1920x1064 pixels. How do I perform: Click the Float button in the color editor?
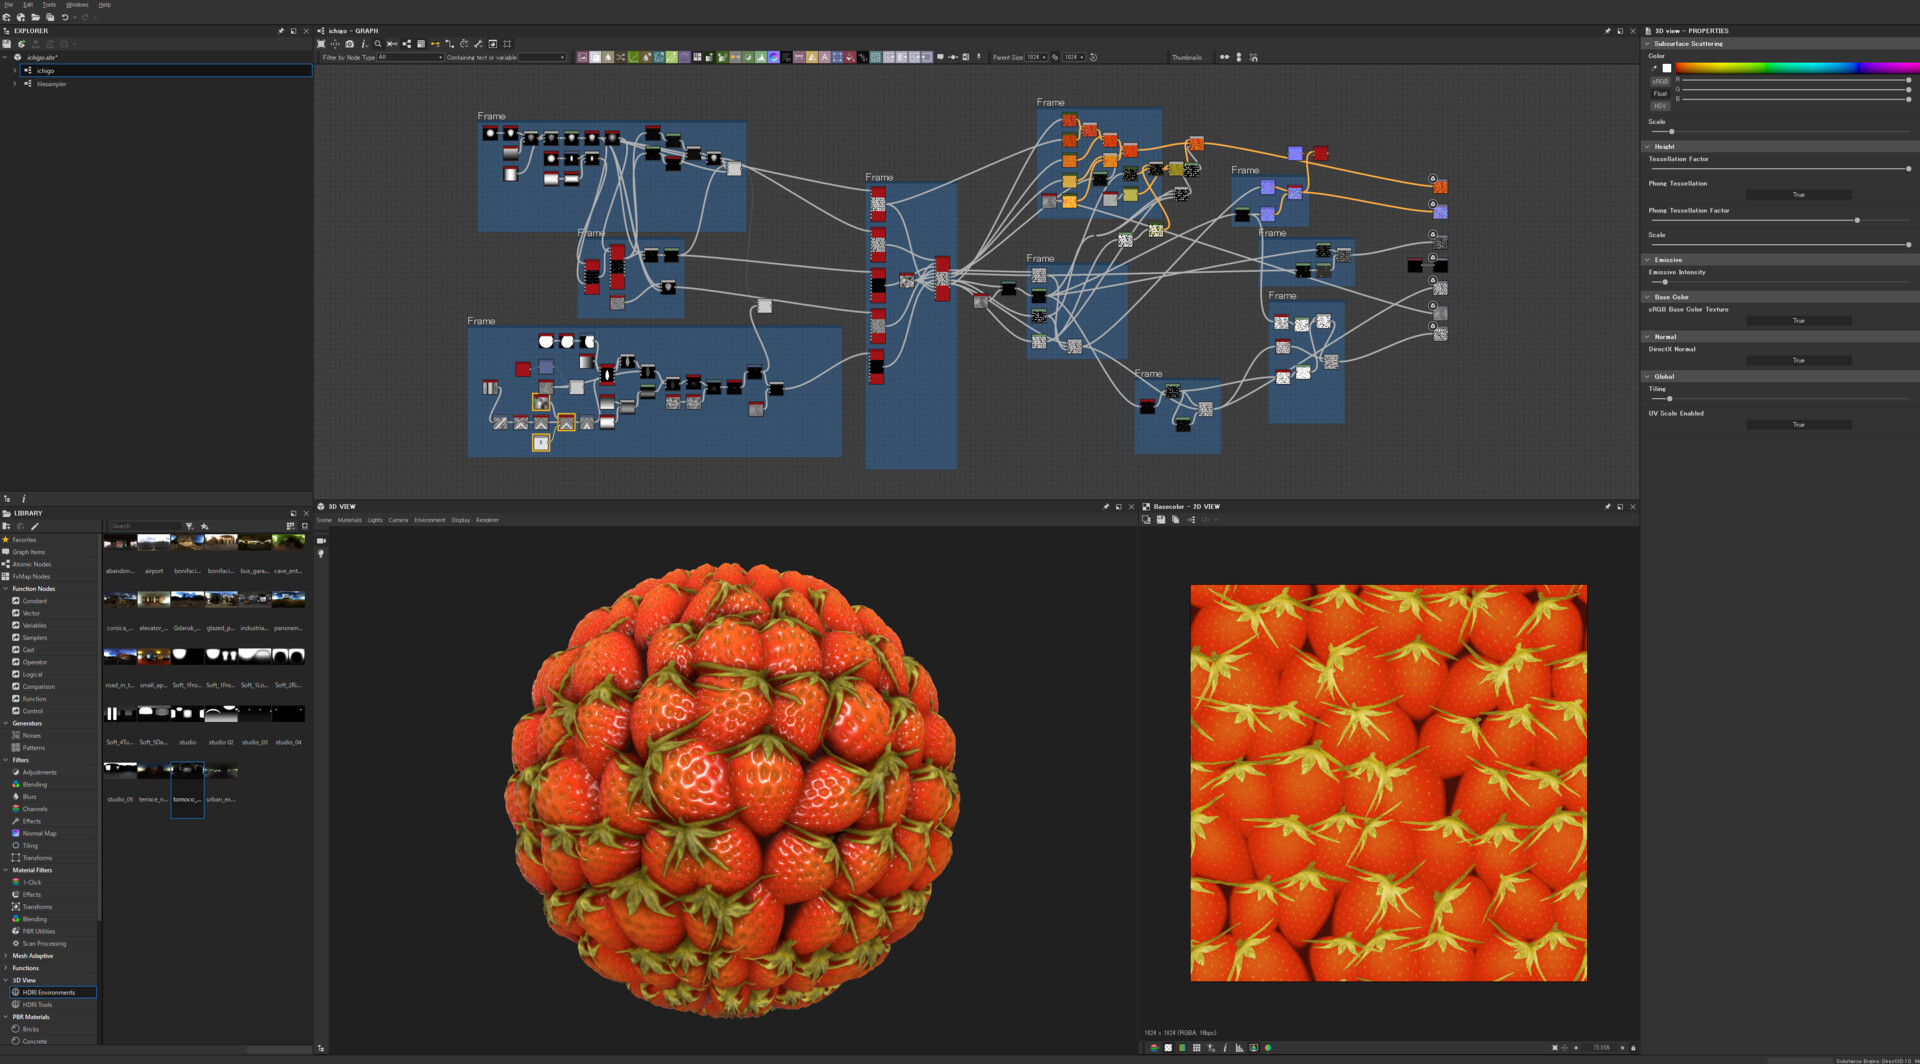[x=1660, y=93]
